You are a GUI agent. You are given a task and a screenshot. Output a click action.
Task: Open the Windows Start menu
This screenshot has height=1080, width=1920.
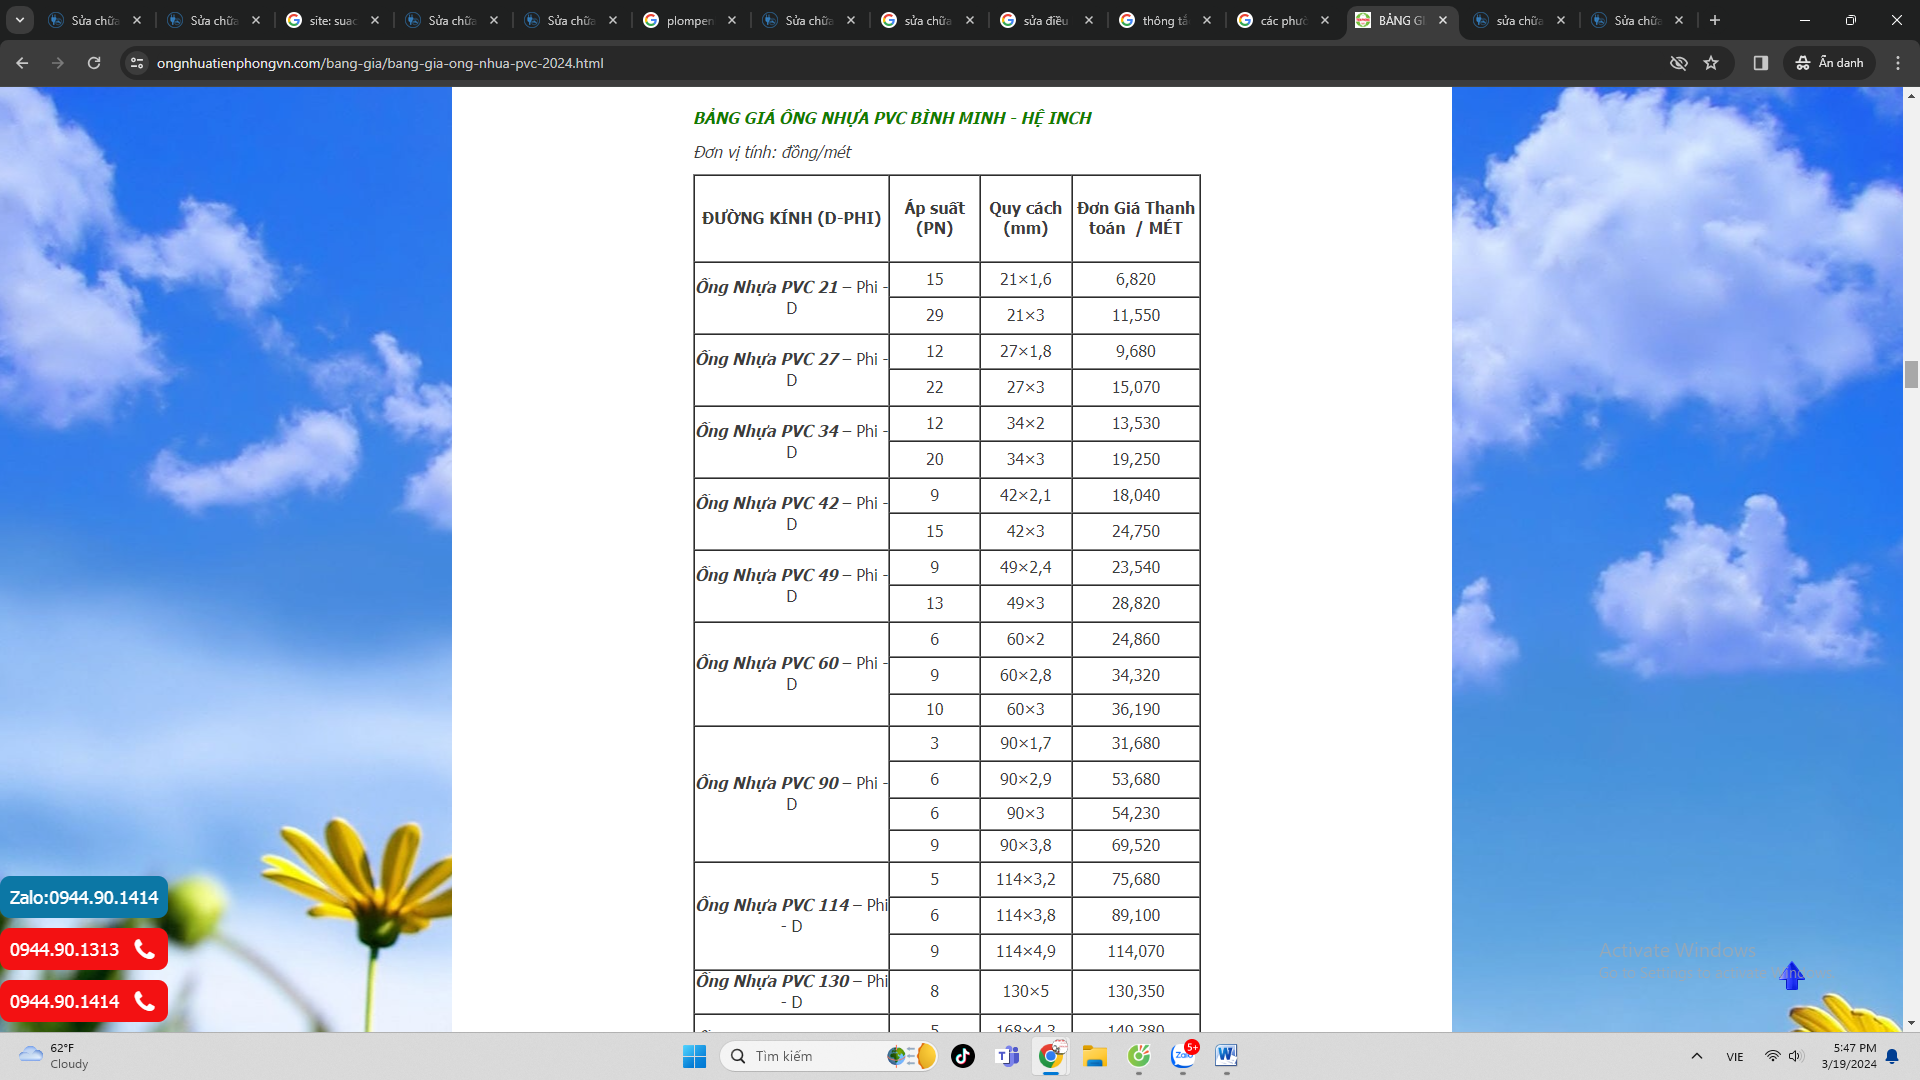point(694,1056)
